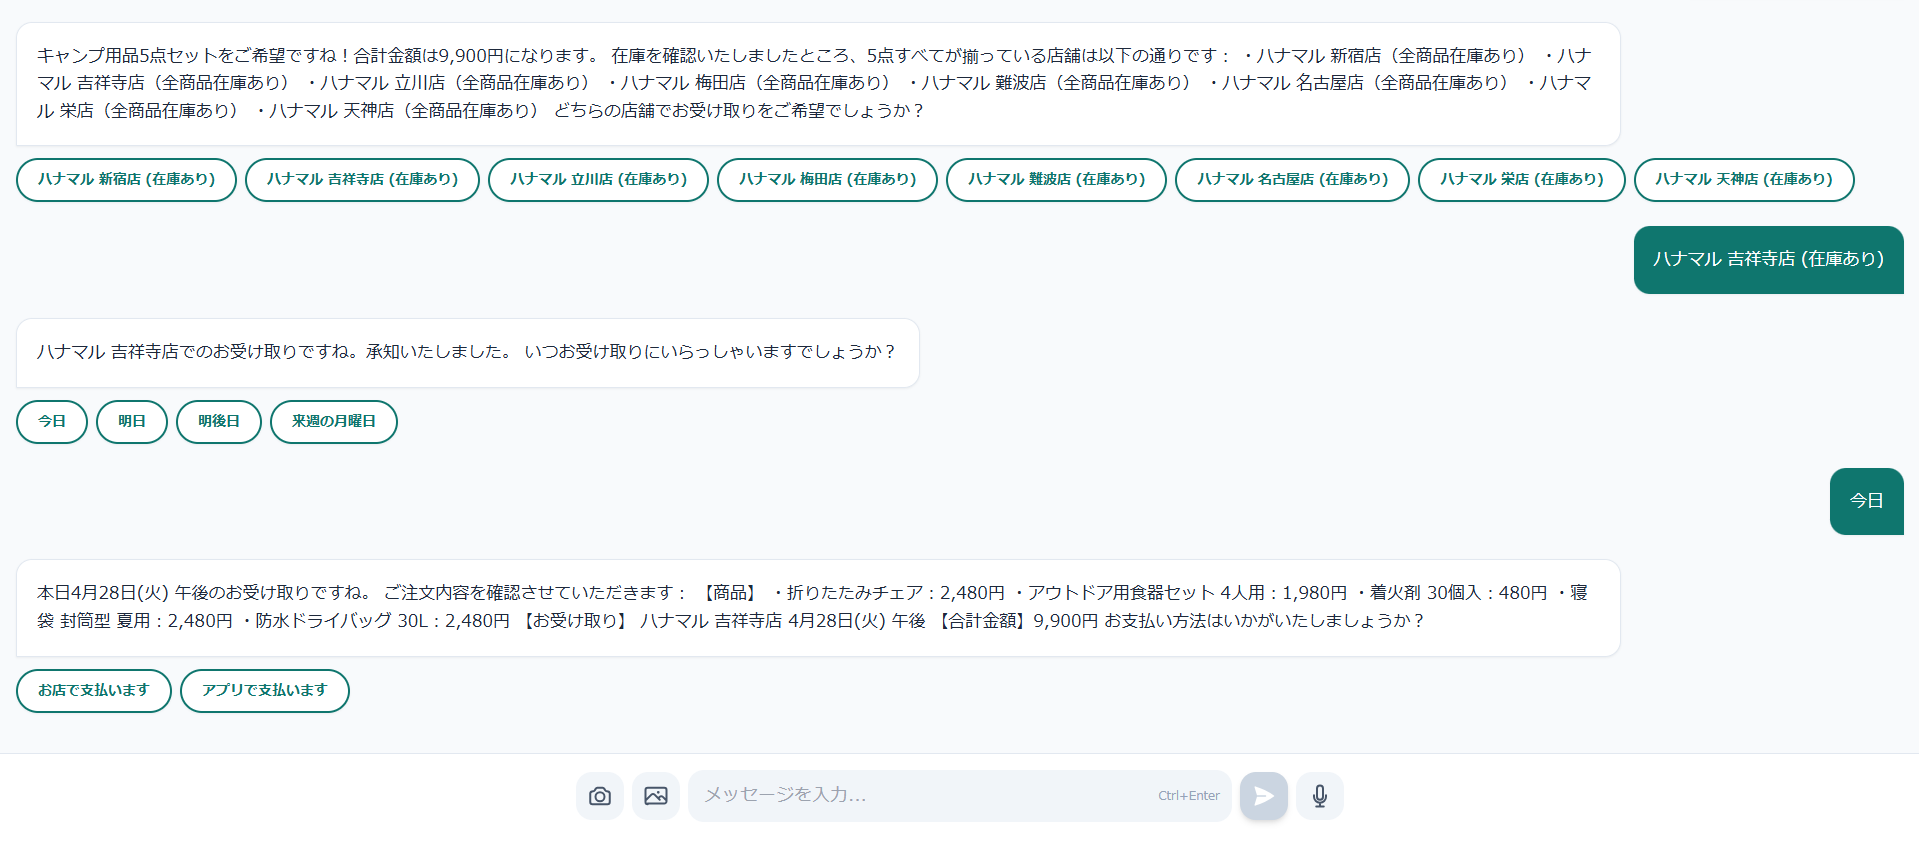Select ハナマル 栄店 (在庫あり) chip
Viewport: 1919px width, 852px height.
[1521, 180]
